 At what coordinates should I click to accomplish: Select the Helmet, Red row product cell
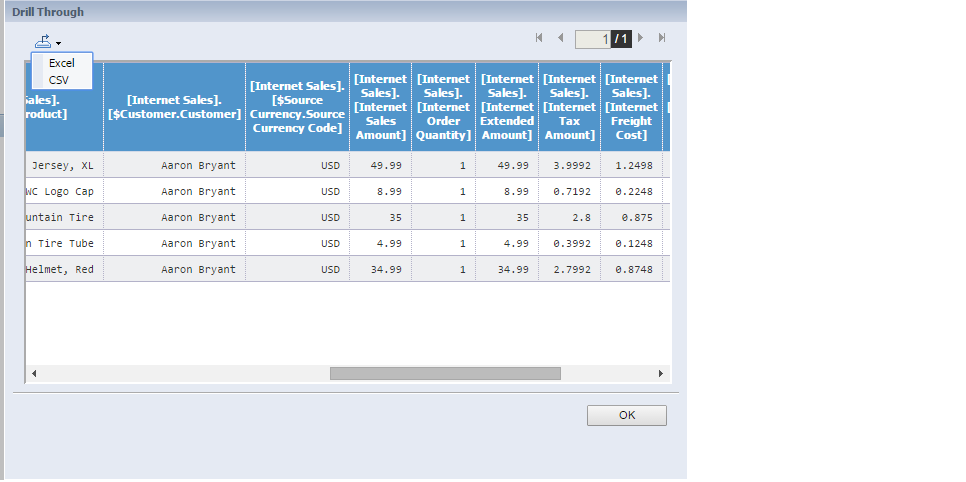(64, 269)
